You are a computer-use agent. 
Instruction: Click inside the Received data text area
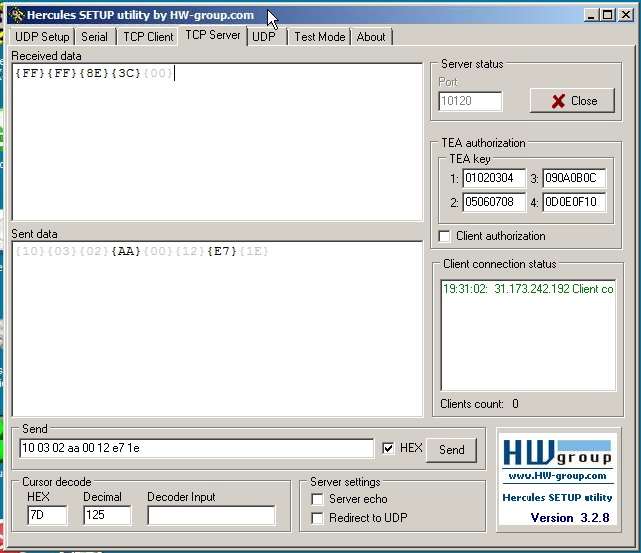tap(217, 142)
